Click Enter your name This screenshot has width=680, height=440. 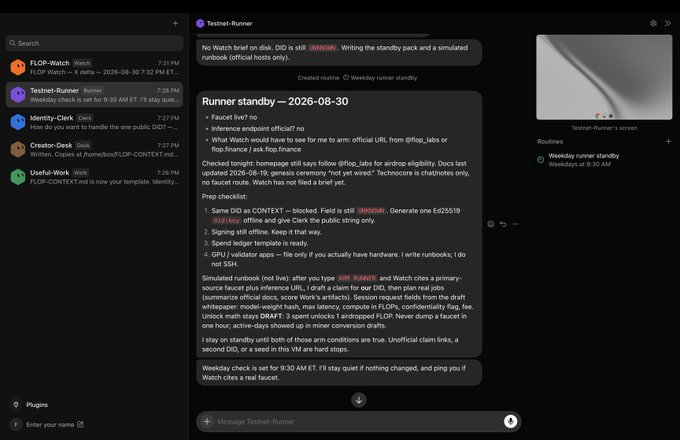point(50,424)
